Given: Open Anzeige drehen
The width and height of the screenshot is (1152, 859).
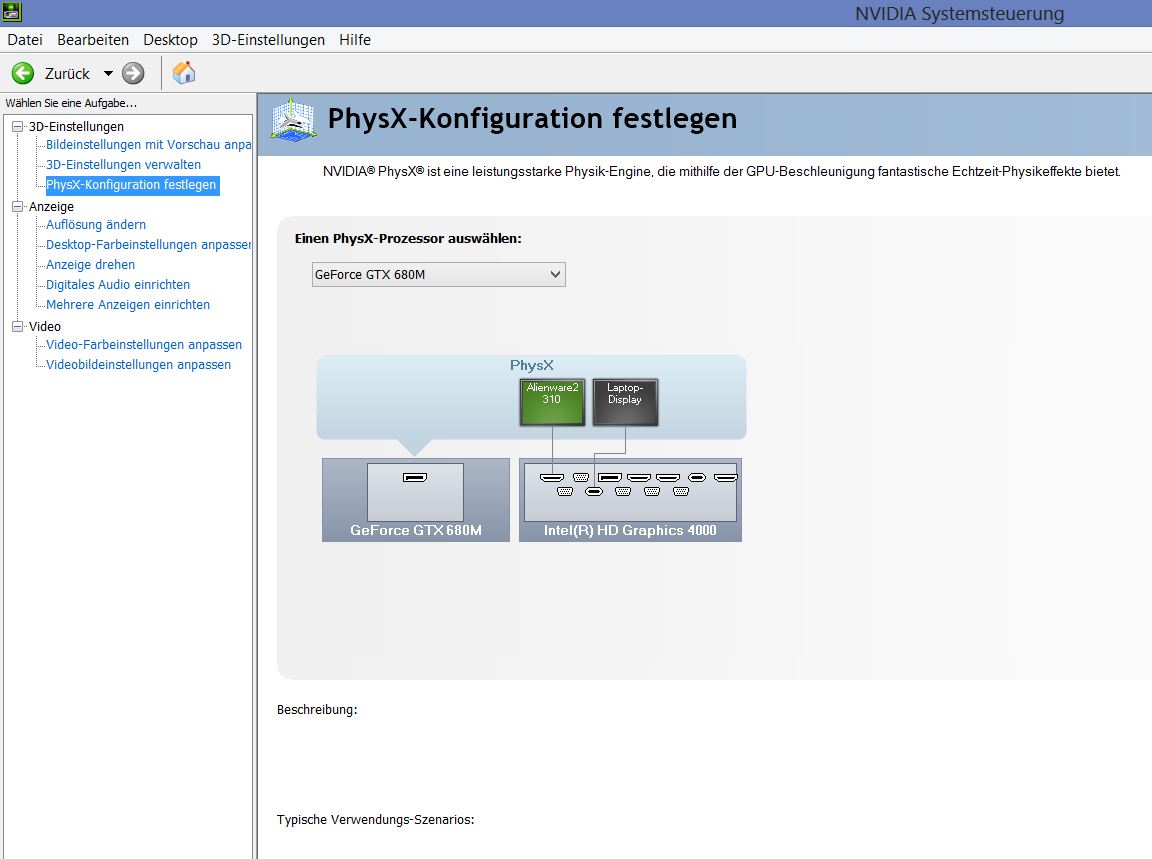Looking at the screenshot, I should [x=90, y=265].
